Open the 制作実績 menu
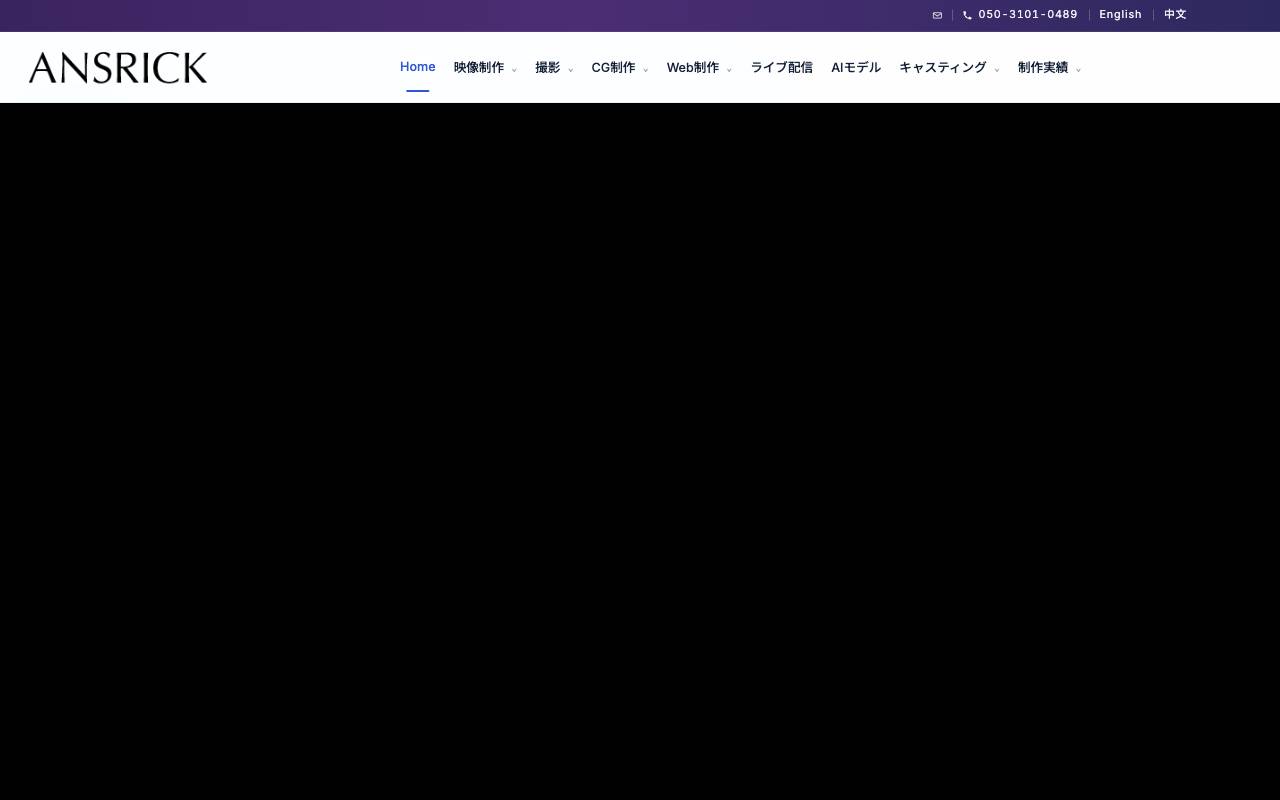The width and height of the screenshot is (1280, 800). 1043,68
